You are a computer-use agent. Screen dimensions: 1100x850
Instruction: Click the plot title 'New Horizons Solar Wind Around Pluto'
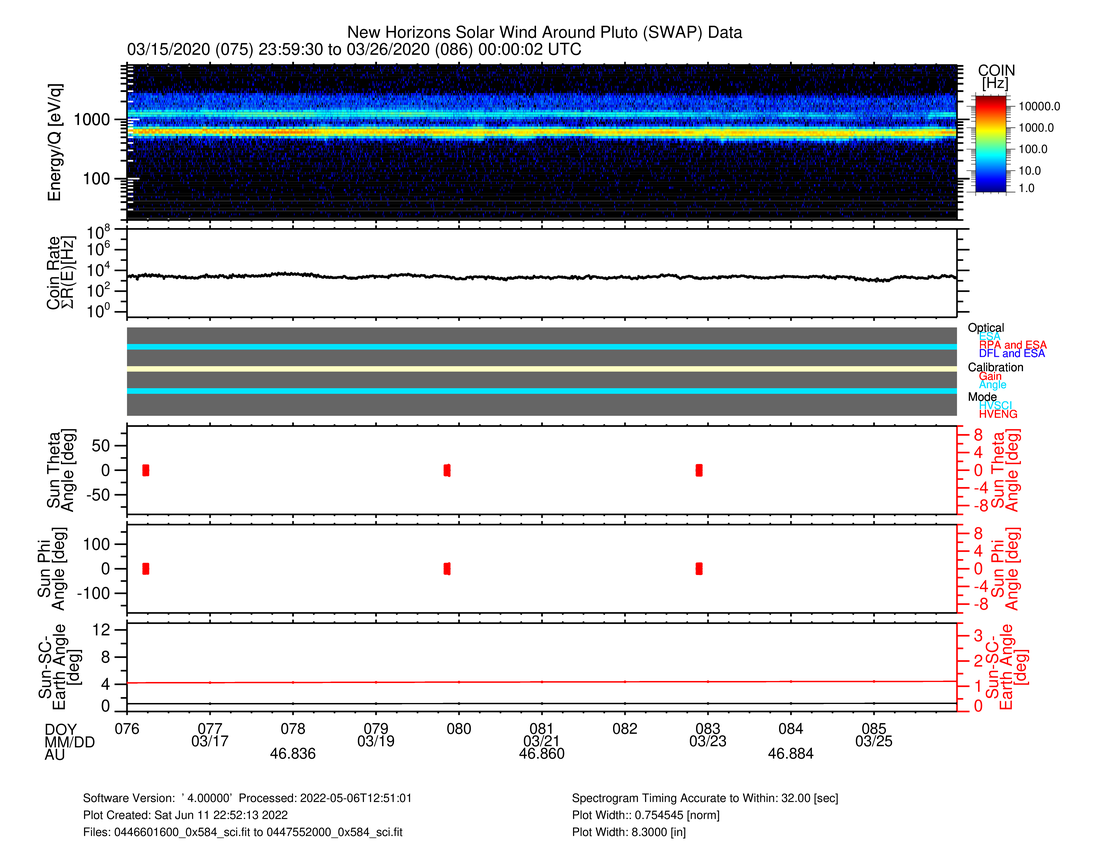coord(545,33)
